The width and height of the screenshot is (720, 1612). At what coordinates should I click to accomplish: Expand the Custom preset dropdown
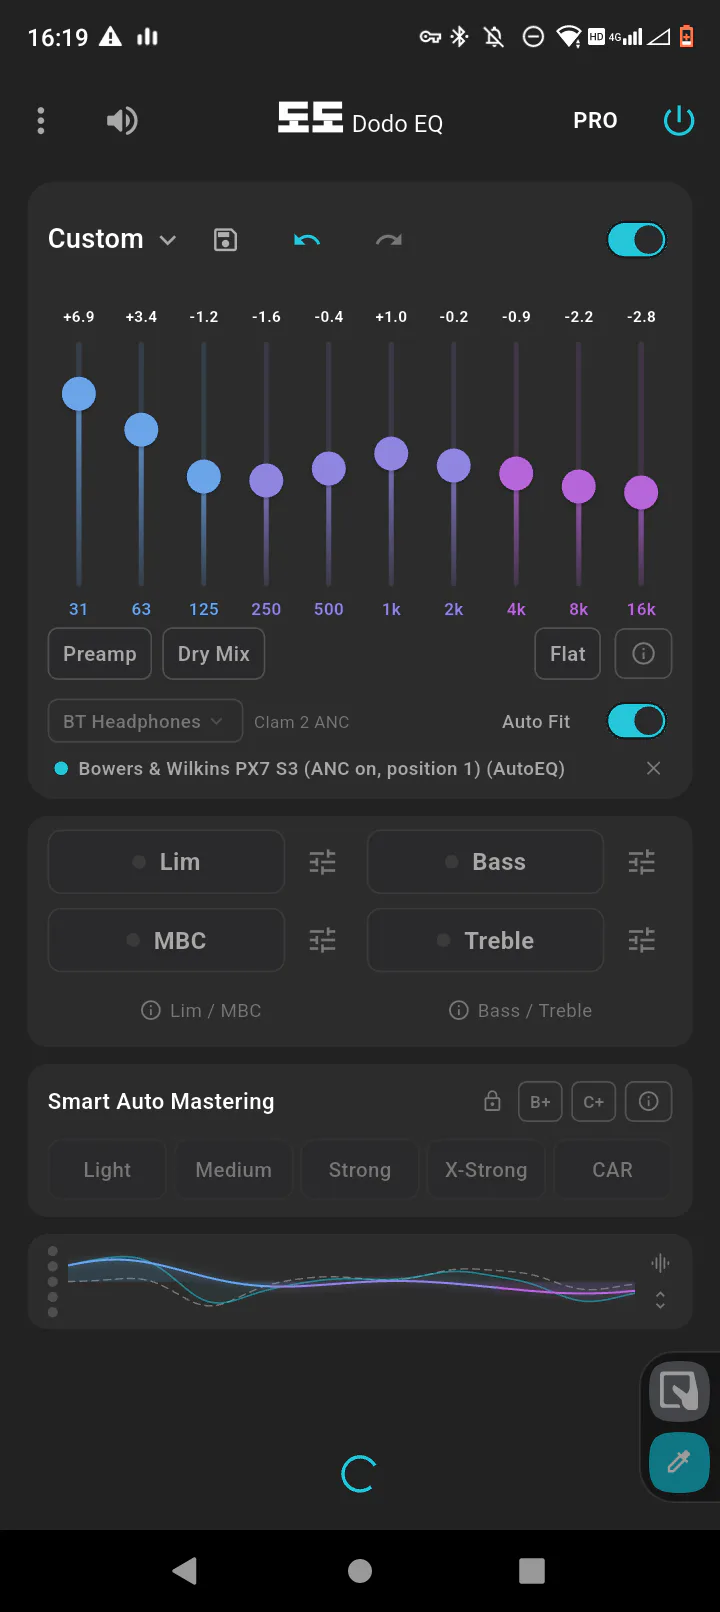click(x=112, y=240)
